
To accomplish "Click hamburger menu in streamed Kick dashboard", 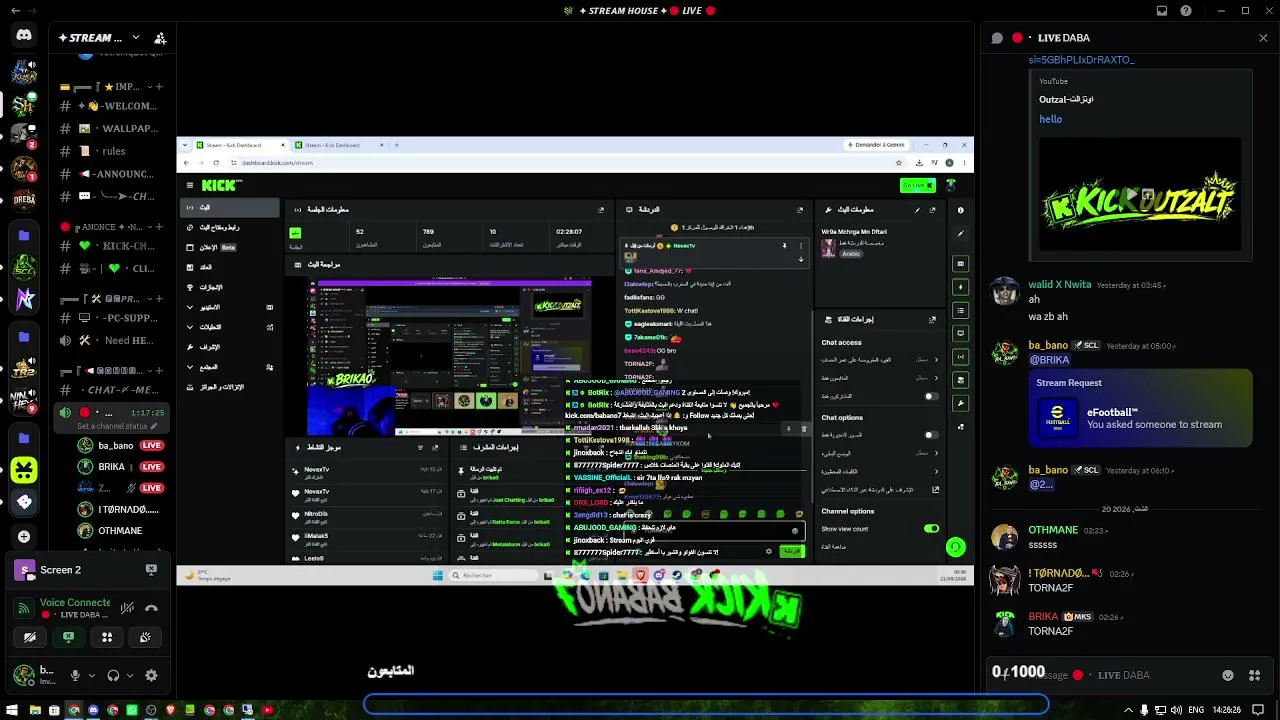I will coord(190,185).
